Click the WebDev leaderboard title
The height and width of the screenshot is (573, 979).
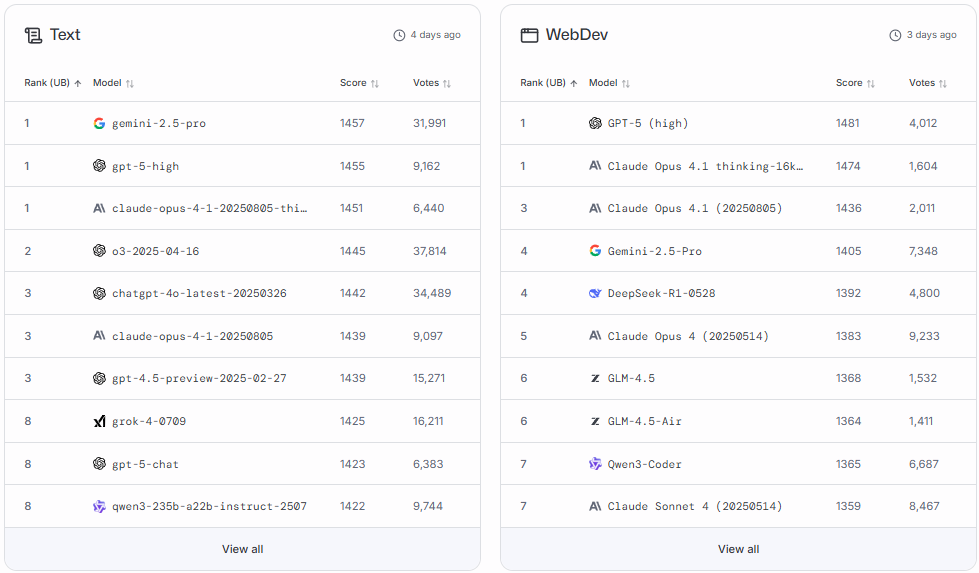[577, 35]
